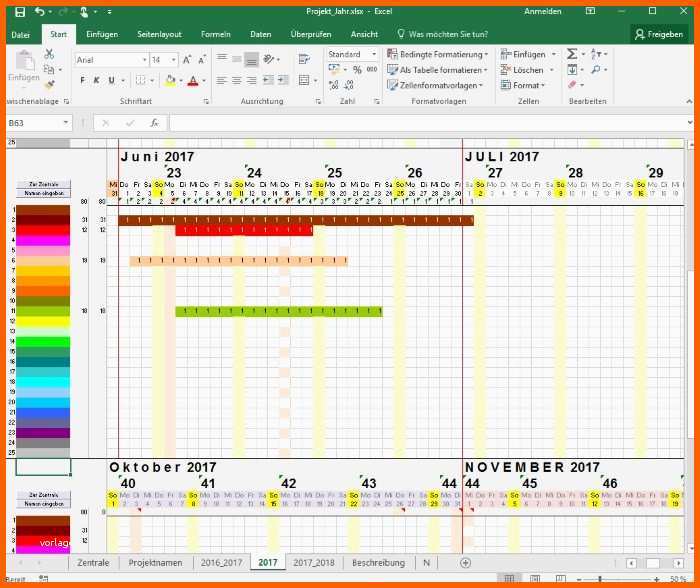Click the Freigeben share button
This screenshot has width=700, height=588.
pyautogui.click(x=659, y=34)
